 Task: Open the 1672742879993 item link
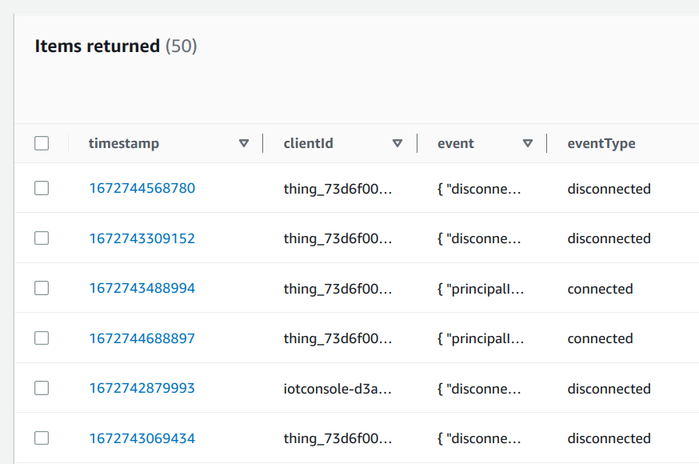141,388
